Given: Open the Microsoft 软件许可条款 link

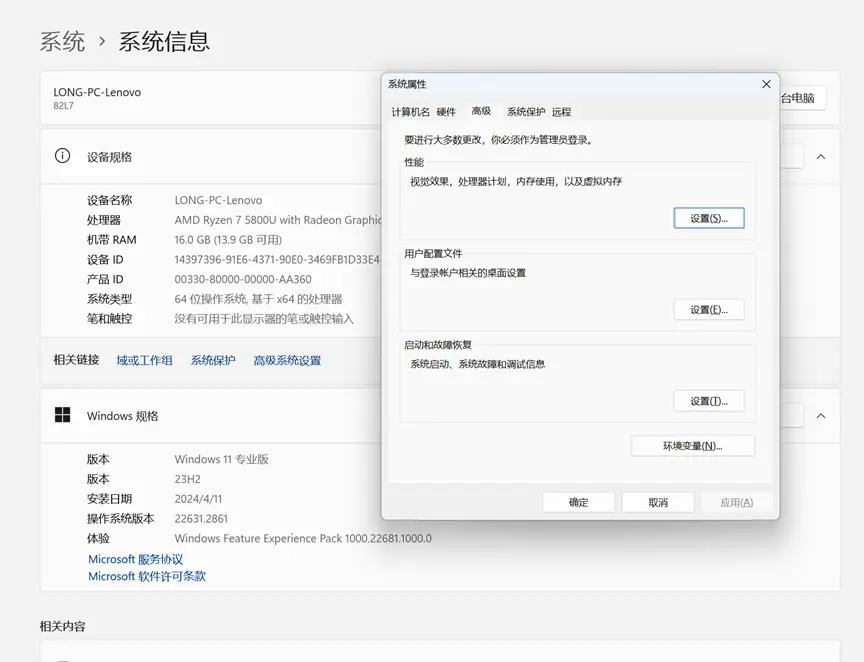Looking at the screenshot, I should tap(147, 576).
